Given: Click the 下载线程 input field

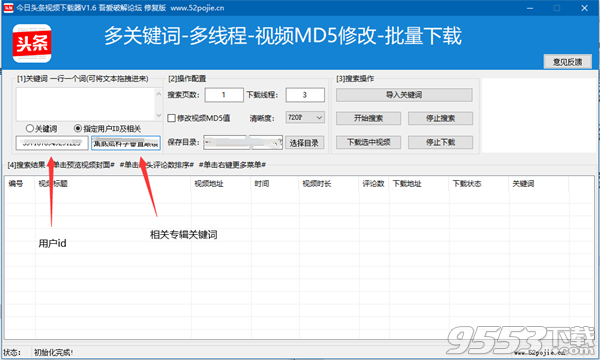Looking at the screenshot, I should (x=305, y=95).
